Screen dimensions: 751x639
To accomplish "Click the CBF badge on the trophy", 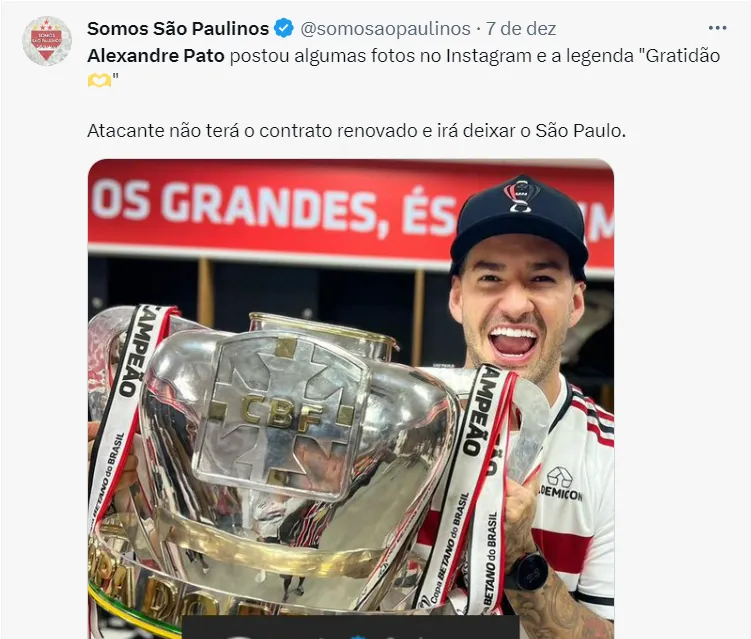I will (x=281, y=411).
